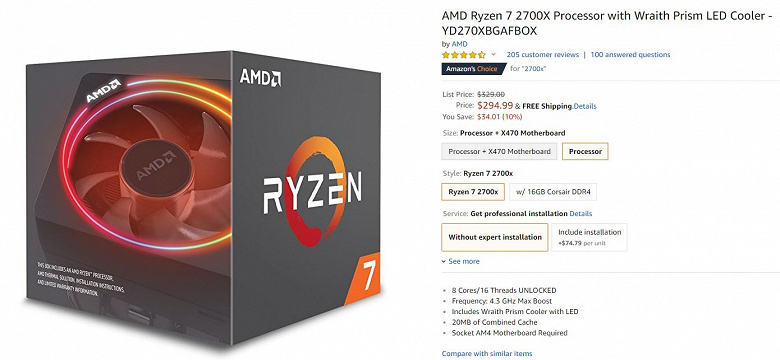780x360 pixels.
Task: Select the Processor + X470 Motherboard size option
Action: point(499,152)
